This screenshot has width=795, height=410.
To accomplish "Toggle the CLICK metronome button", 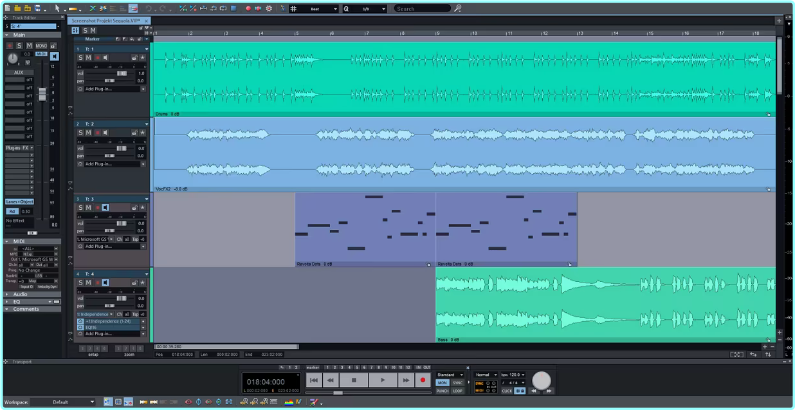I will (x=507, y=391).
